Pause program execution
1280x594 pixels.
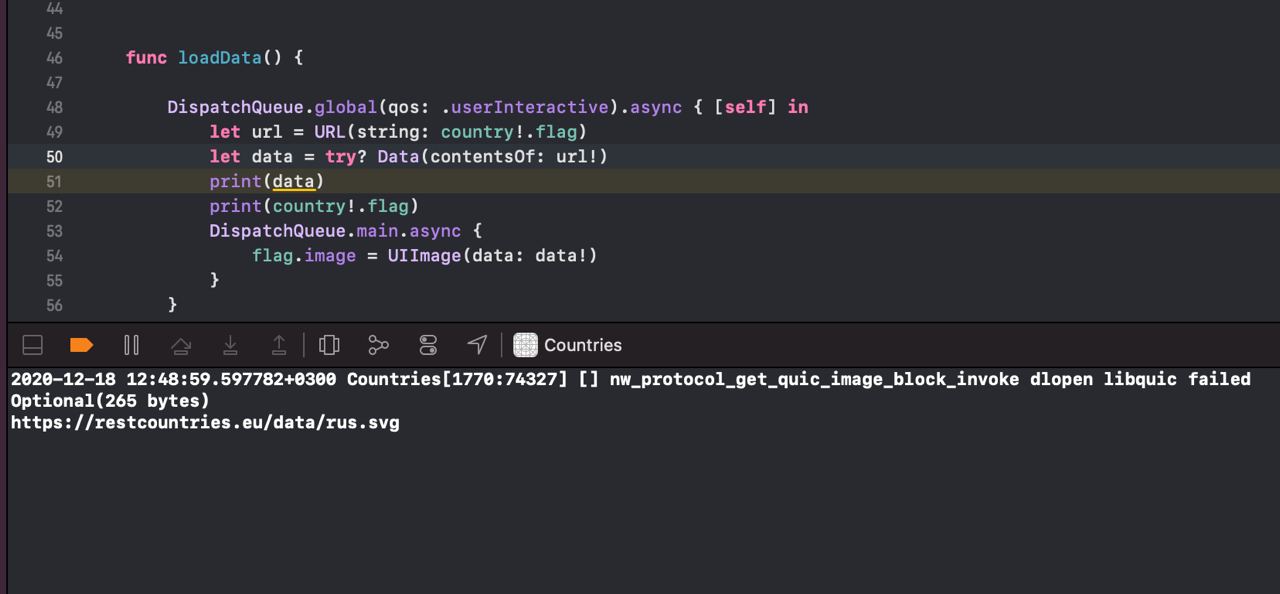tap(131, 345)
